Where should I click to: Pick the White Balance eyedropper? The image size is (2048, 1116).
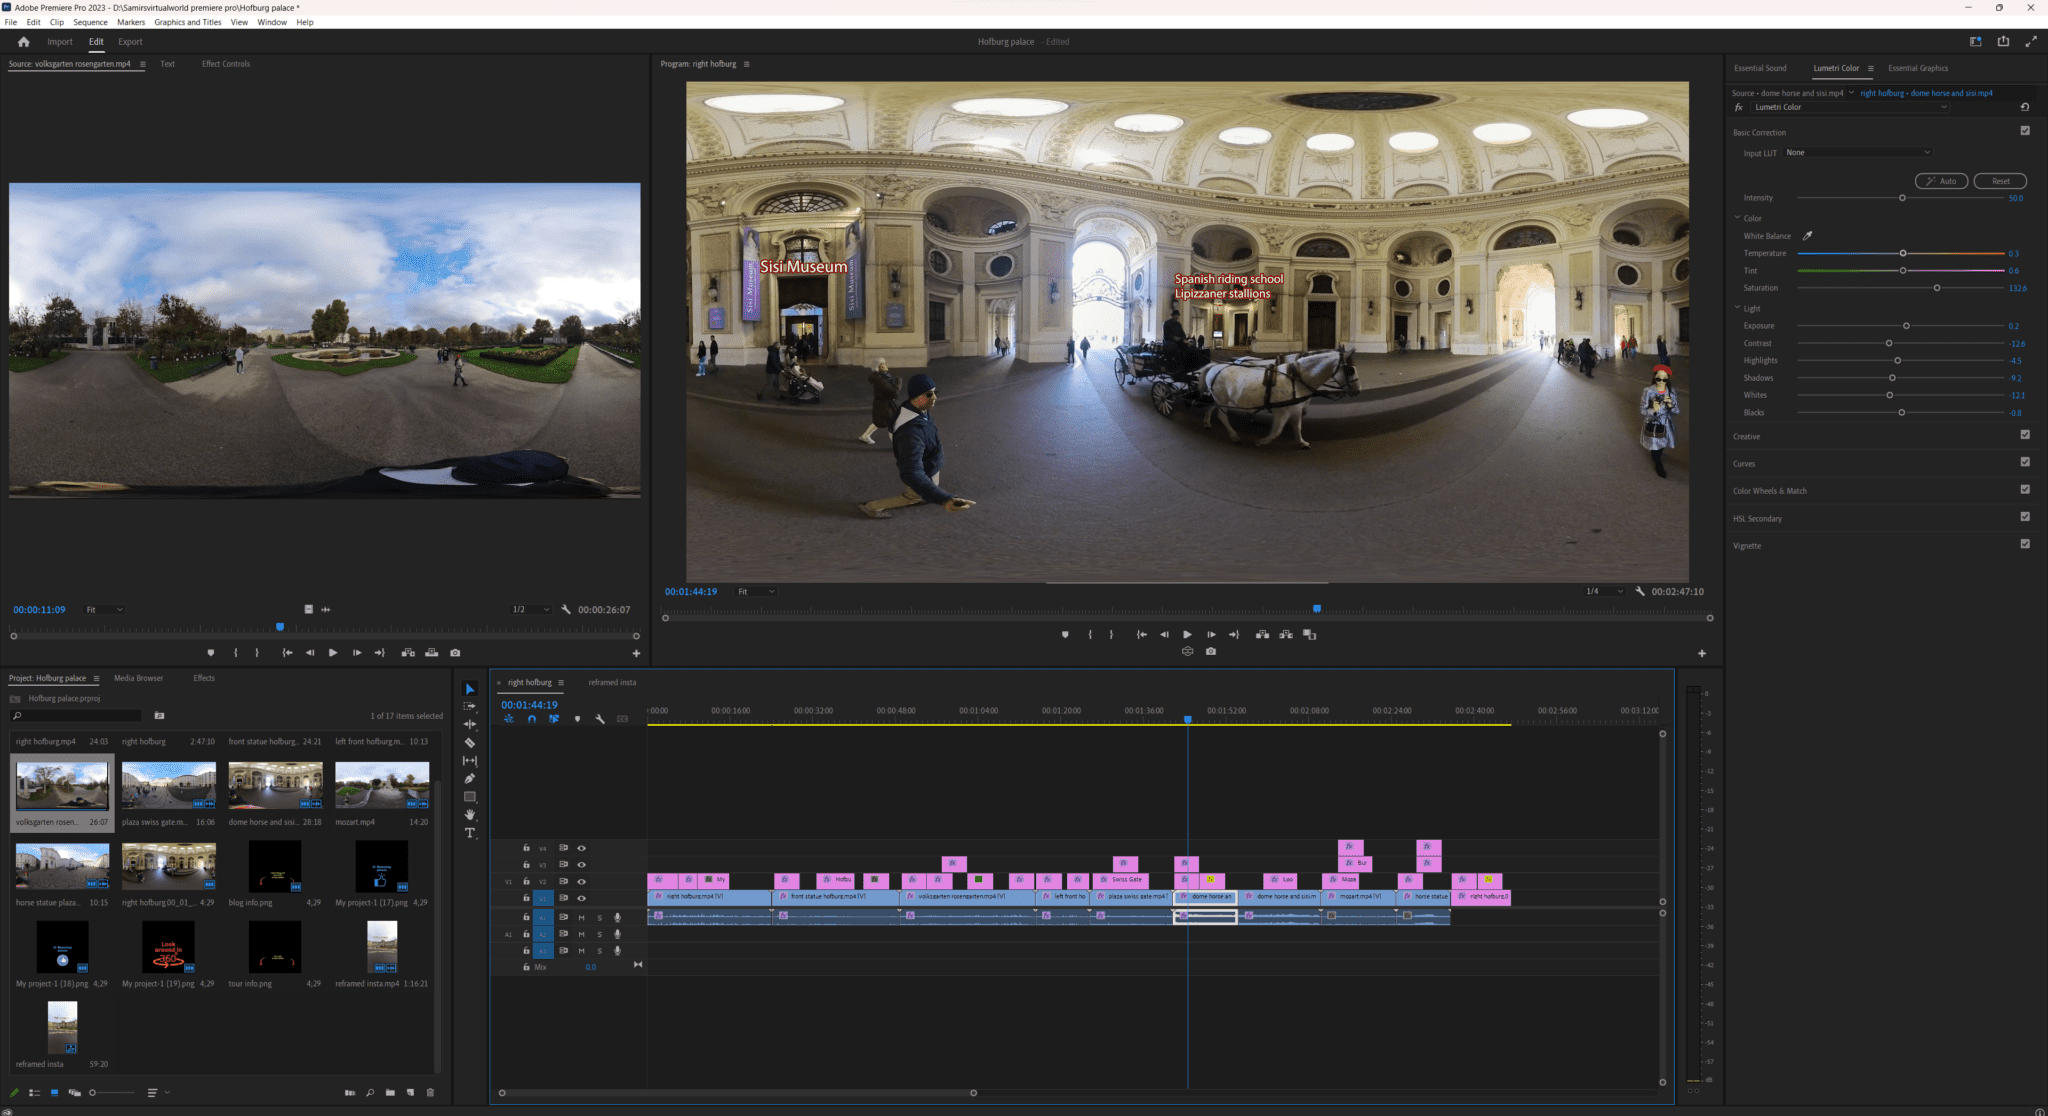[x=1807, y=236]
